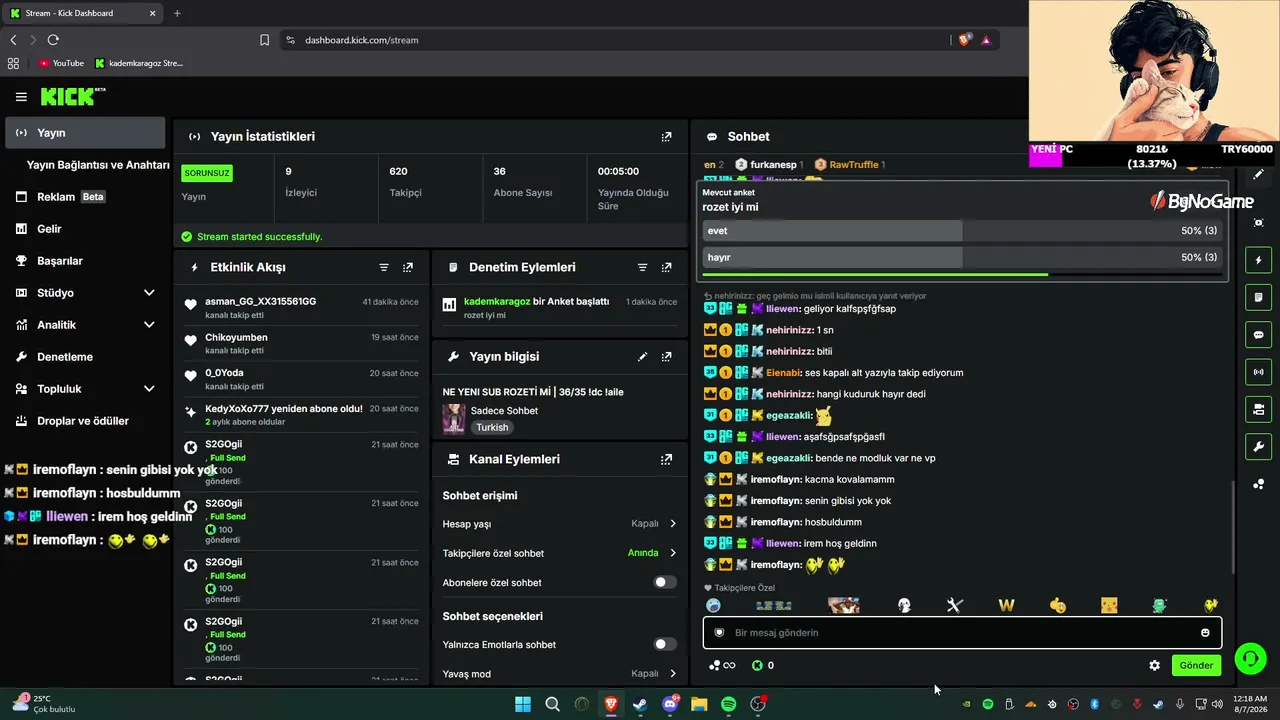Click the Kick logo
The width and height of the screenshot is (1280, 720).
(72, 96)
